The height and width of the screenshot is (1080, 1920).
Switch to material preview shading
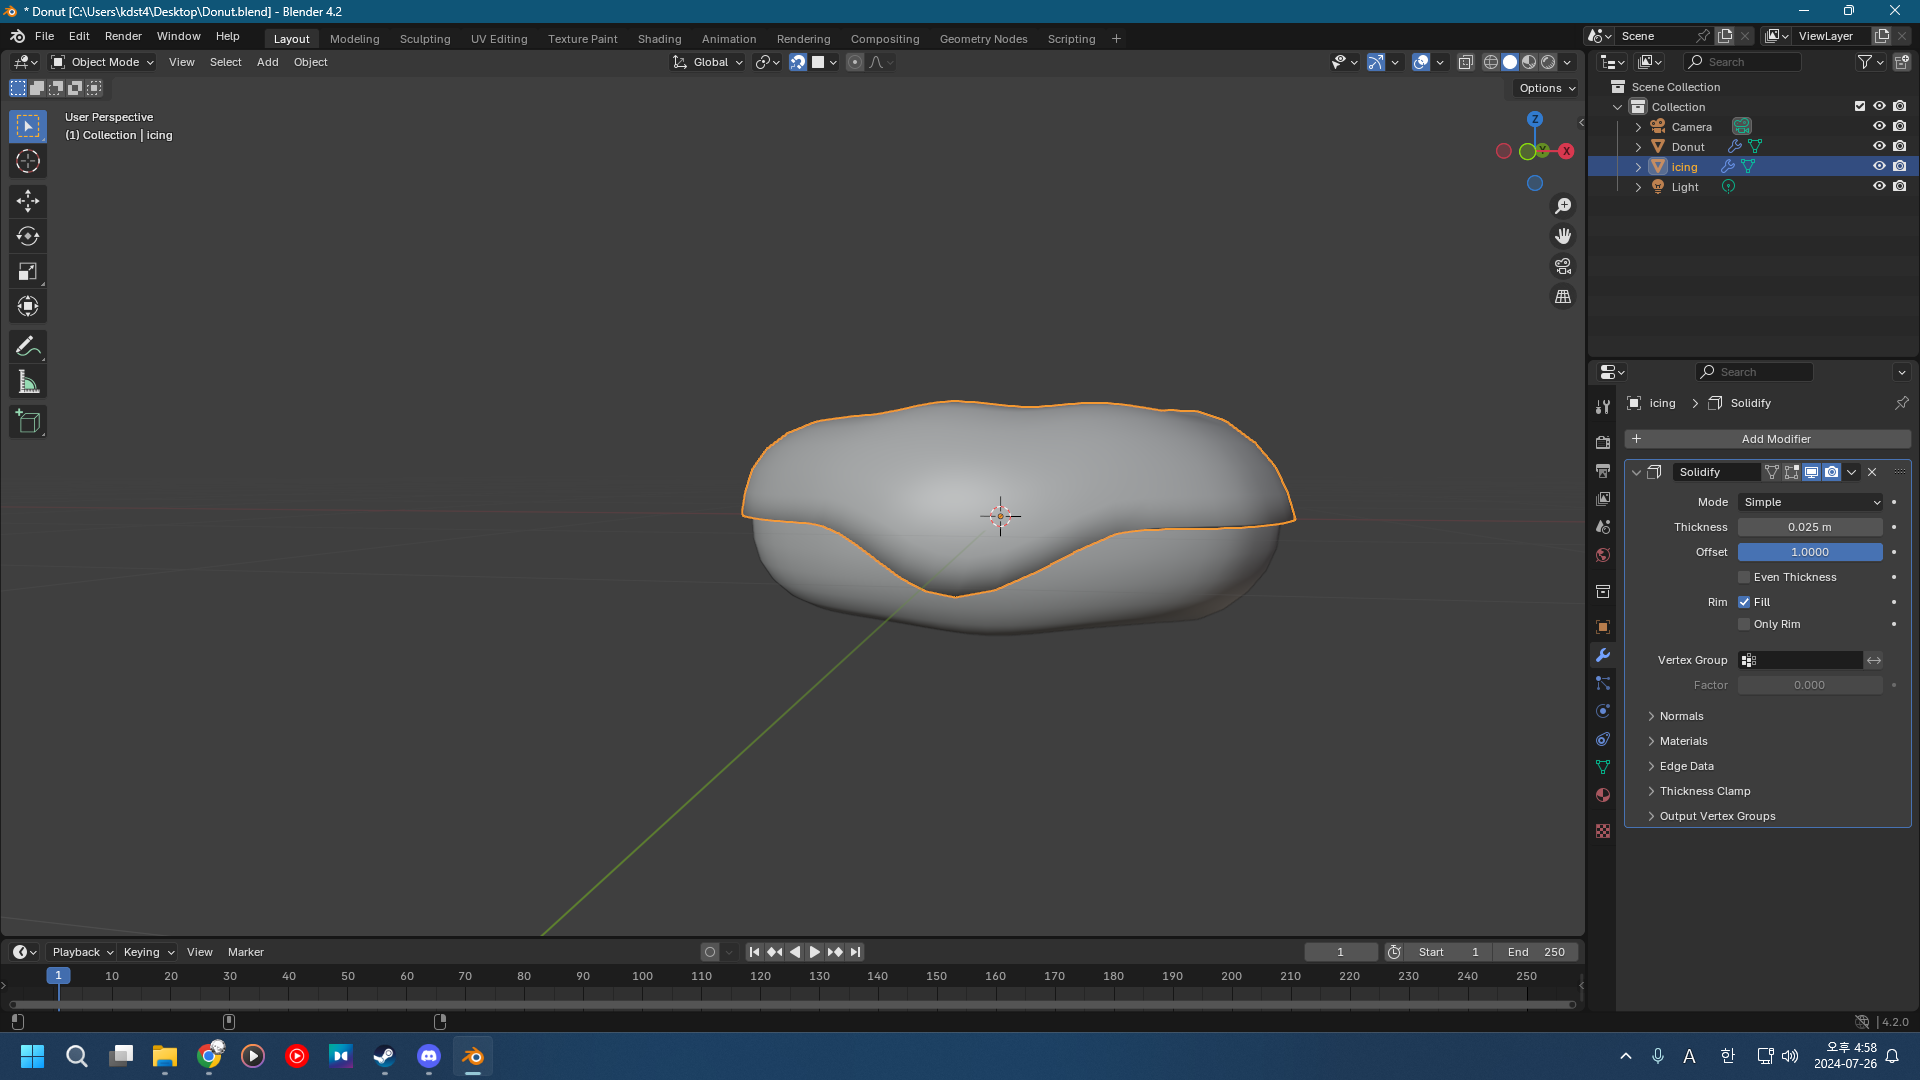tap(1529, 62)
